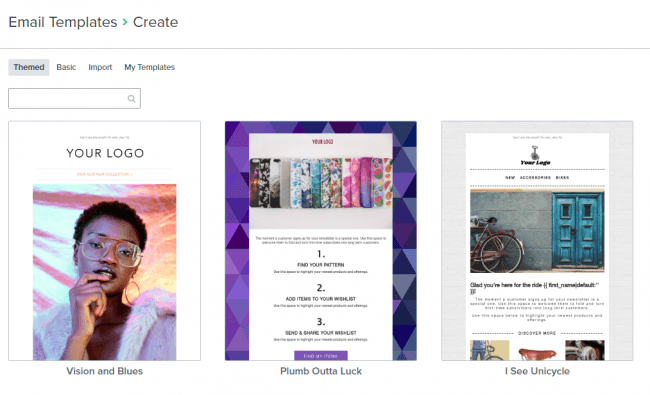Focus the template search field
The width and height of the screenshot is (650, 395).
tap(74, 99)
